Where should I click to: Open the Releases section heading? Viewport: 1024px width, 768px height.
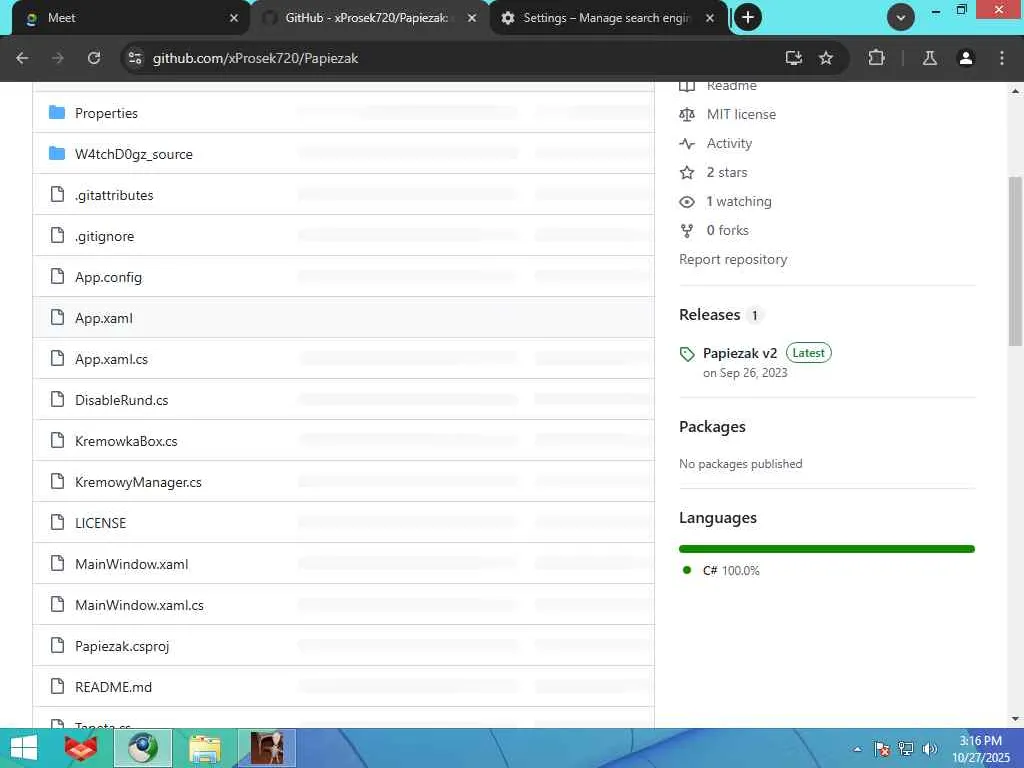tap(709, 315)
